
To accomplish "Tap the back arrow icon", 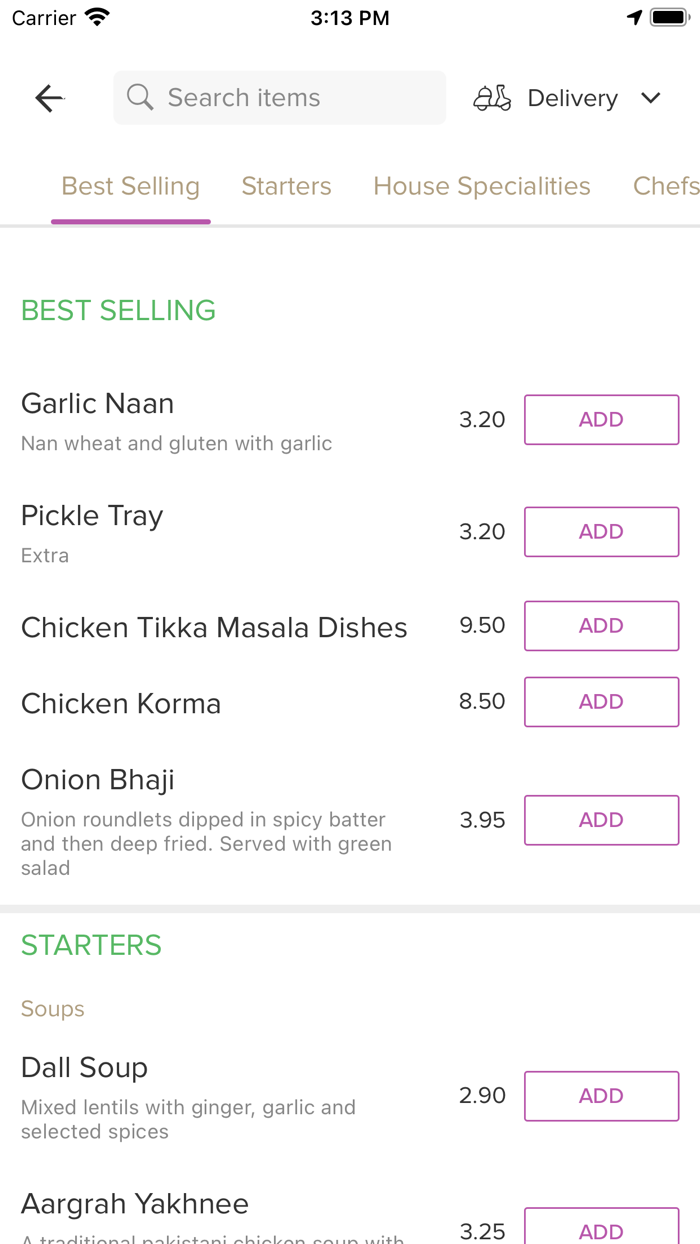I will 49,98.
